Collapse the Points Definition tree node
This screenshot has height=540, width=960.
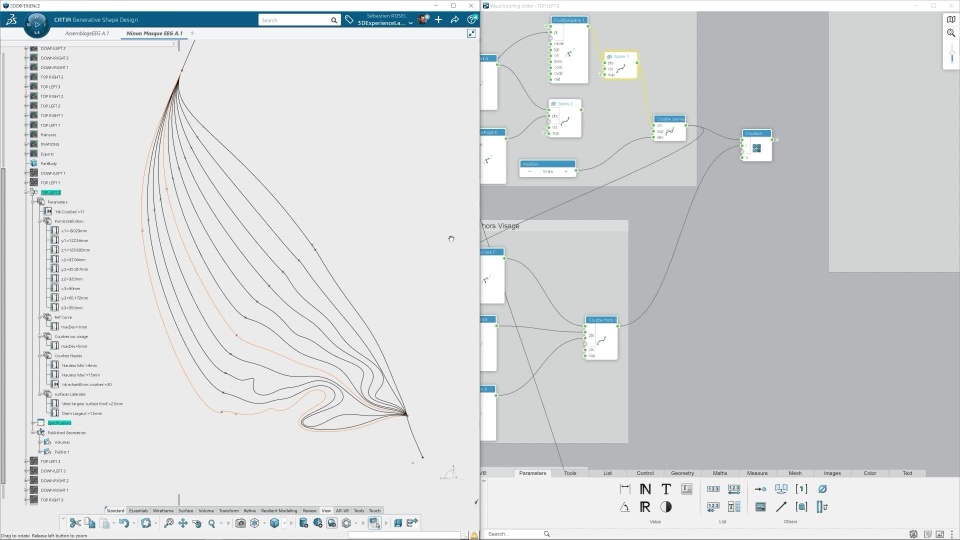tap(40, 221)
